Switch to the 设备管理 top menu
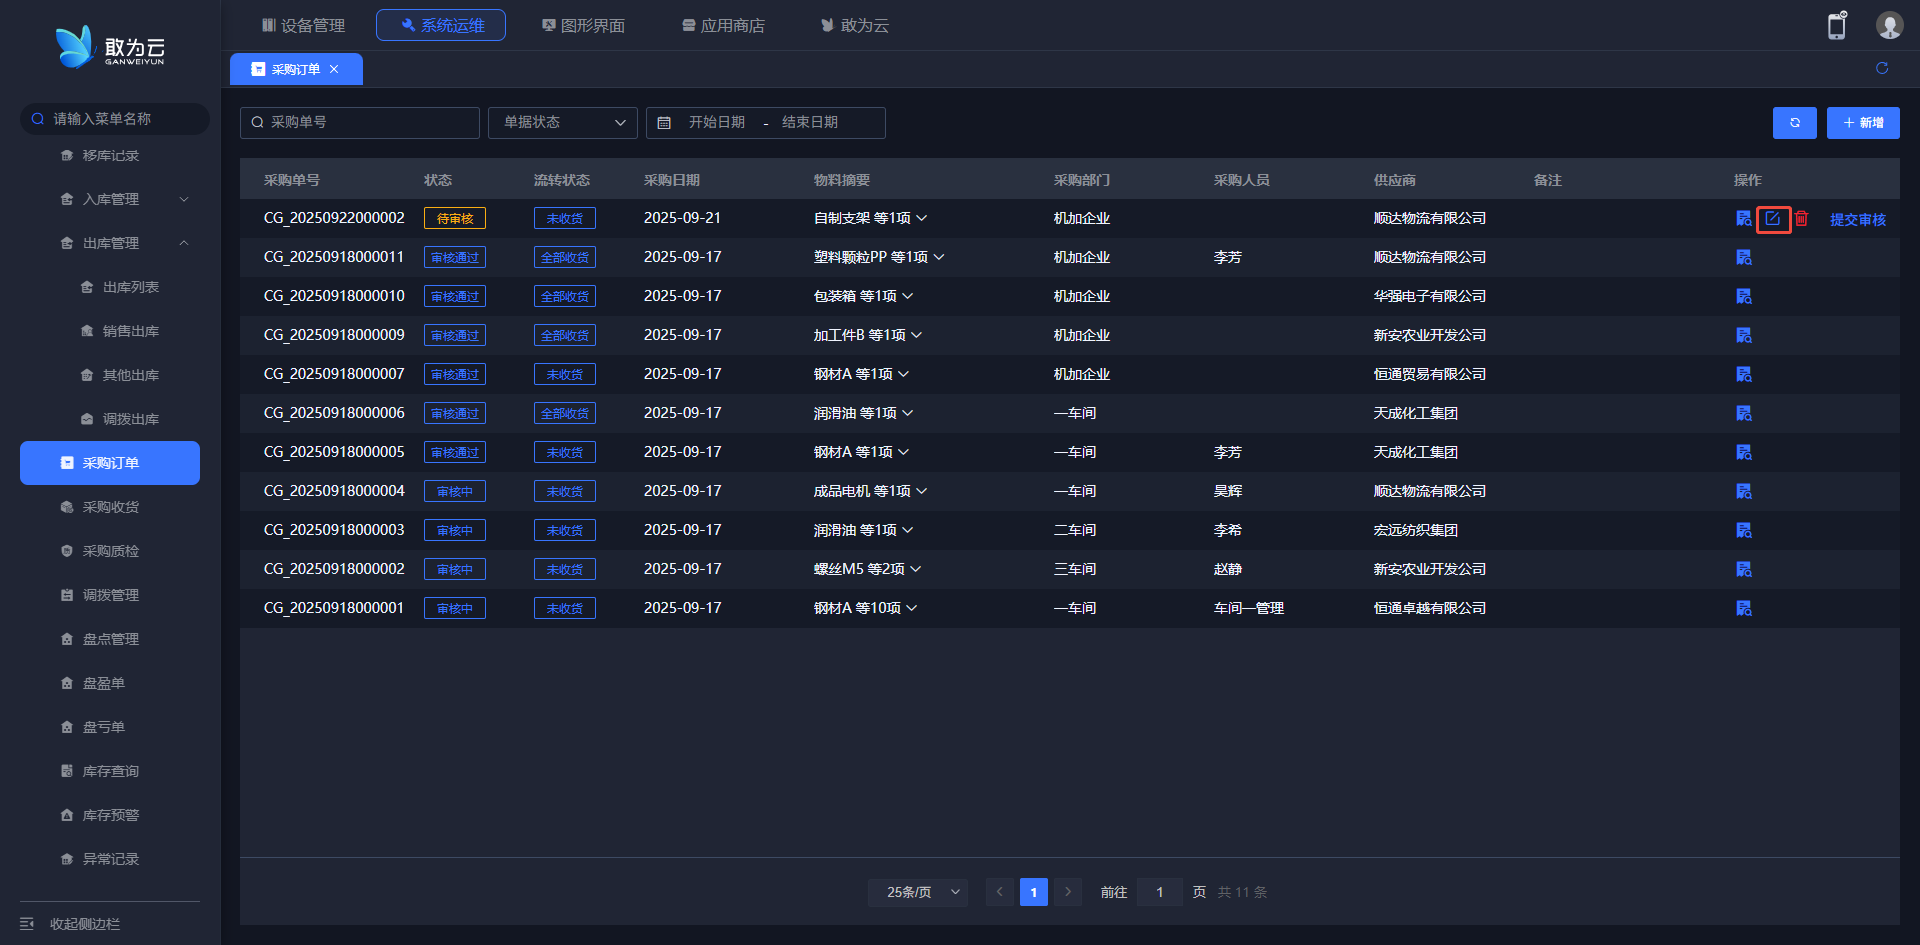This screenshot has width=1920, height=945. click(x=303, y=26)
